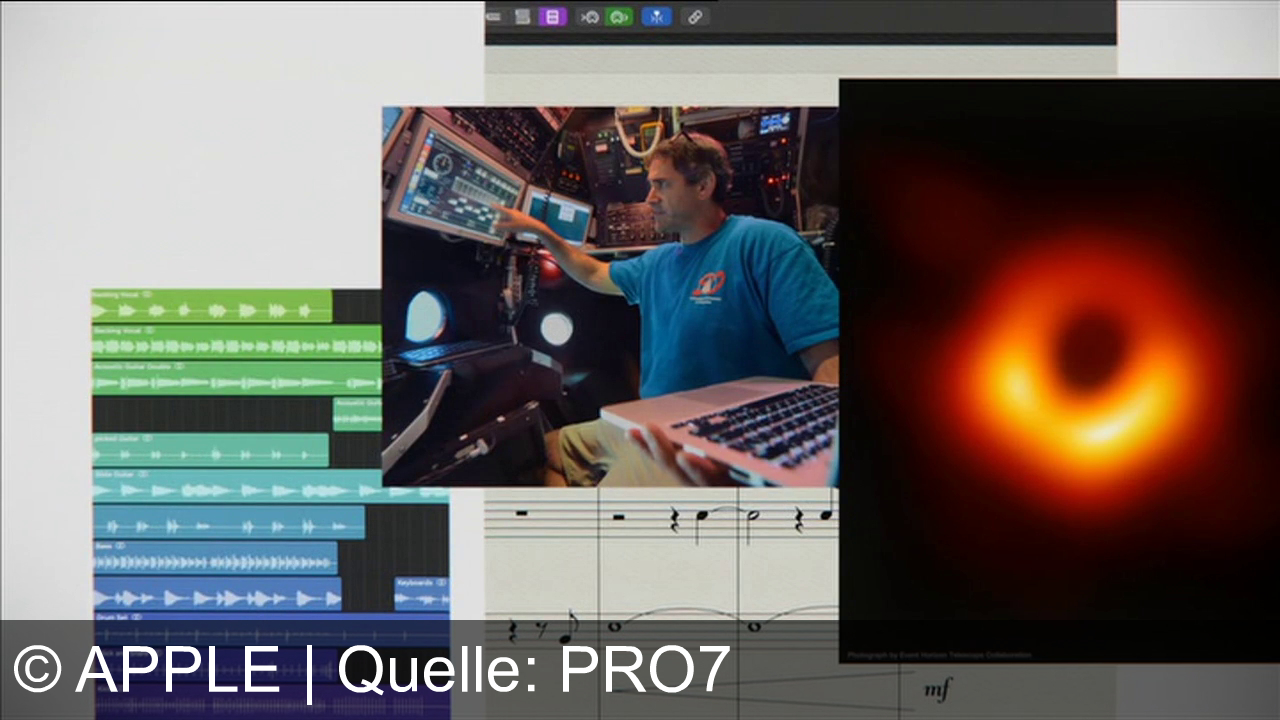Select the picked Guitar audio region
The width and height of the screenshot is (1280, 720).
tap(210, 451)
